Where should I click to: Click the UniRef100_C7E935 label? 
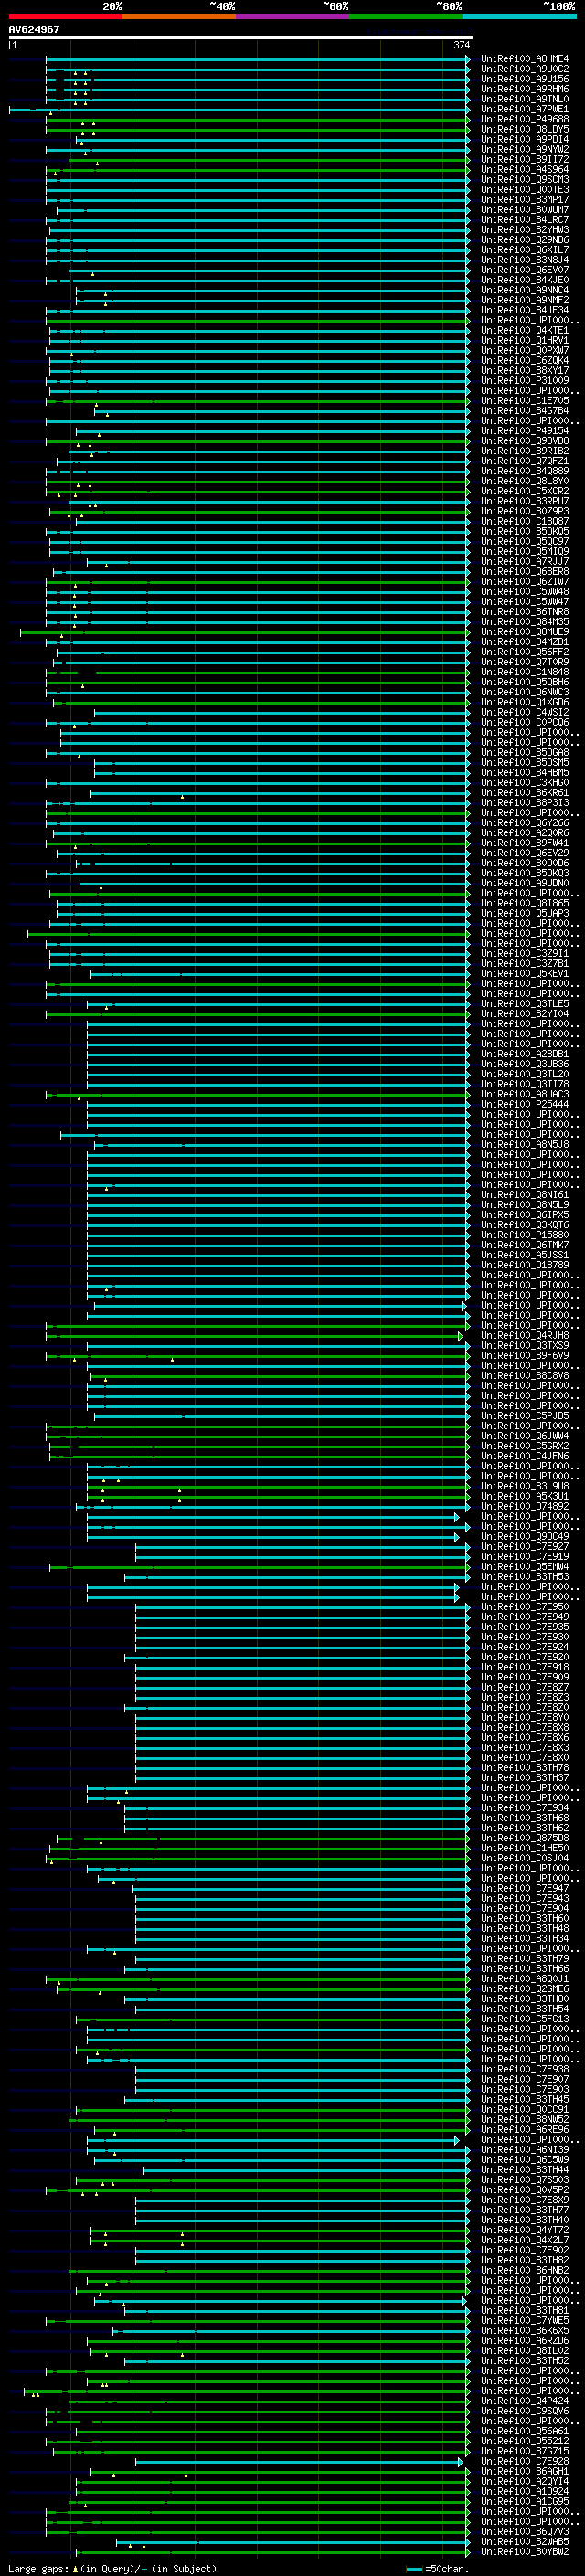point(525,1627)
